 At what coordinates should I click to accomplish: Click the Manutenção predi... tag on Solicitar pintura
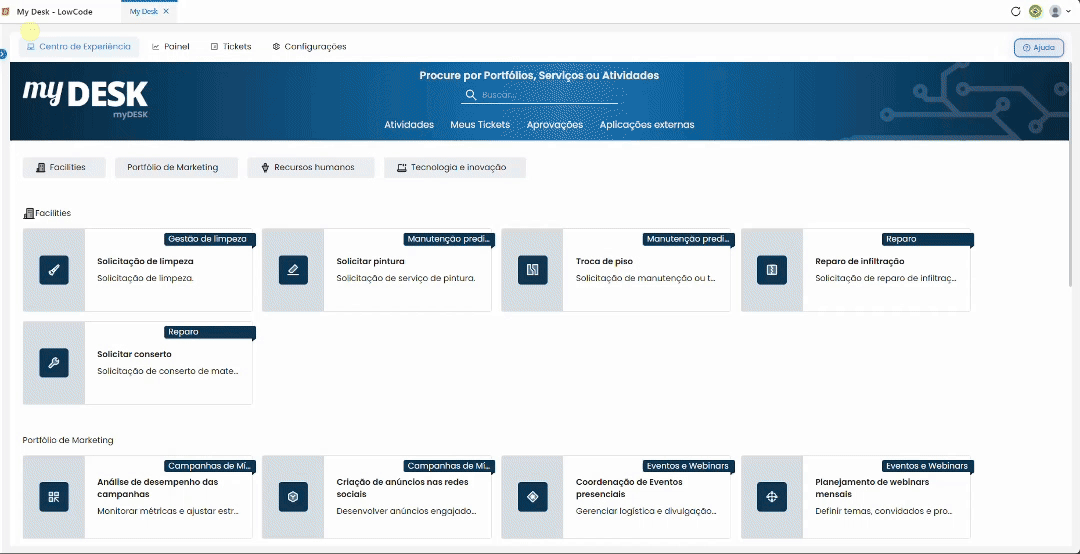pos(449,239)
